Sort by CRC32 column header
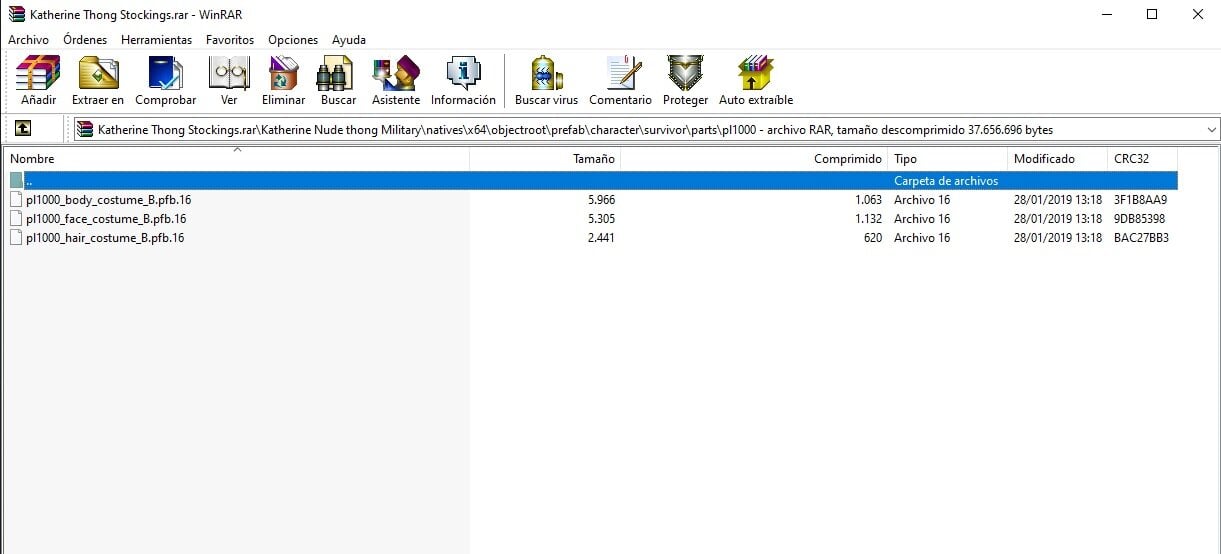Screen dimensions: 1221x554 [x=1143, y=159]
